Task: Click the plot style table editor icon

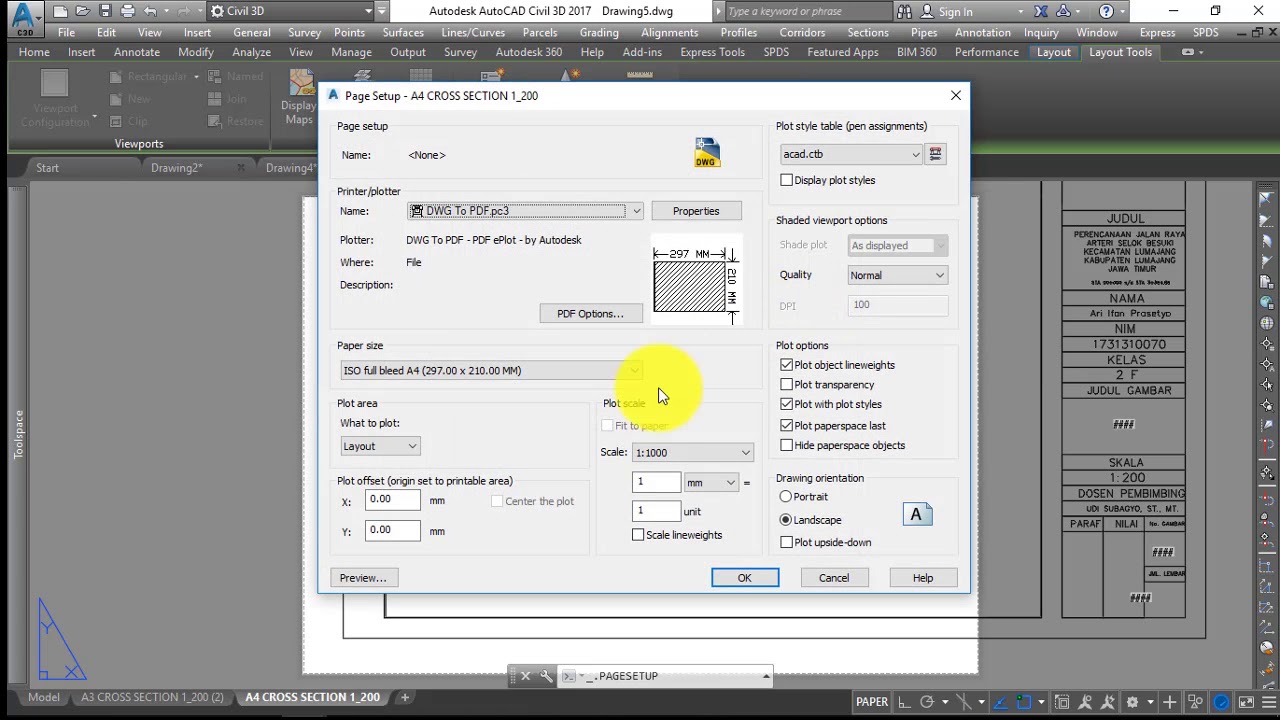Action: pyautogui.click(x=935, y=154)
